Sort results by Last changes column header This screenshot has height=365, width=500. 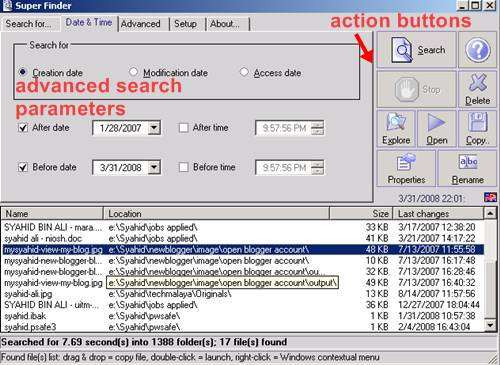[x=438, y=213]
